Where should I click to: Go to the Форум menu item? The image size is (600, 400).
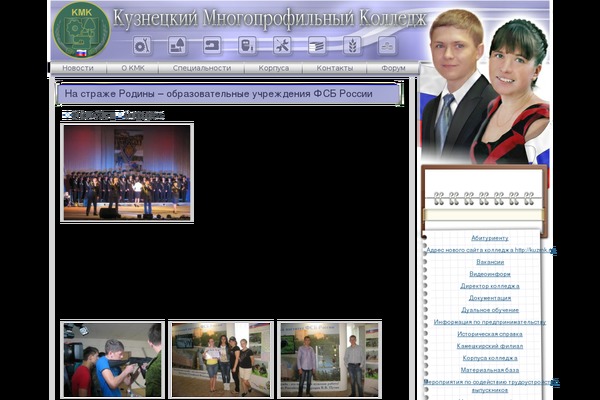tap(393, 68)
